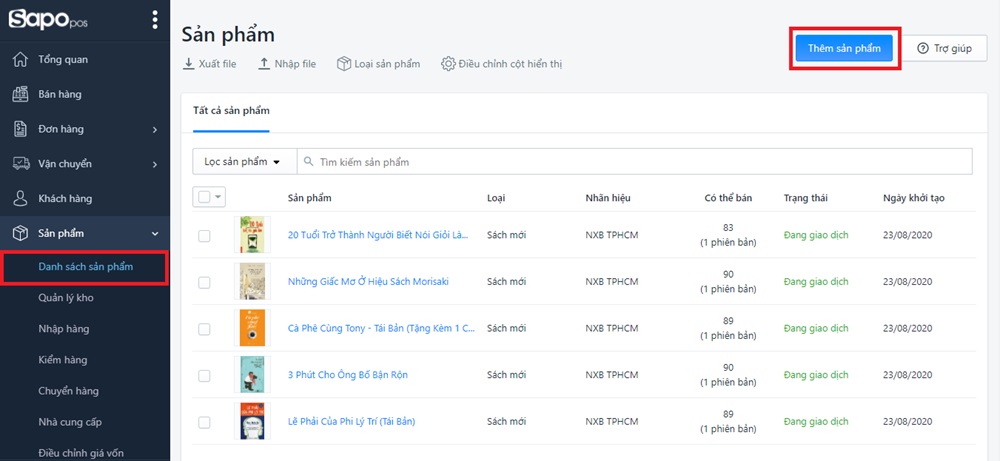Click the Vận chuyển truck icon
Image resolution: width=1000 pixels, height=461 pixels.
pyautogui.click(x=20, y=164)
